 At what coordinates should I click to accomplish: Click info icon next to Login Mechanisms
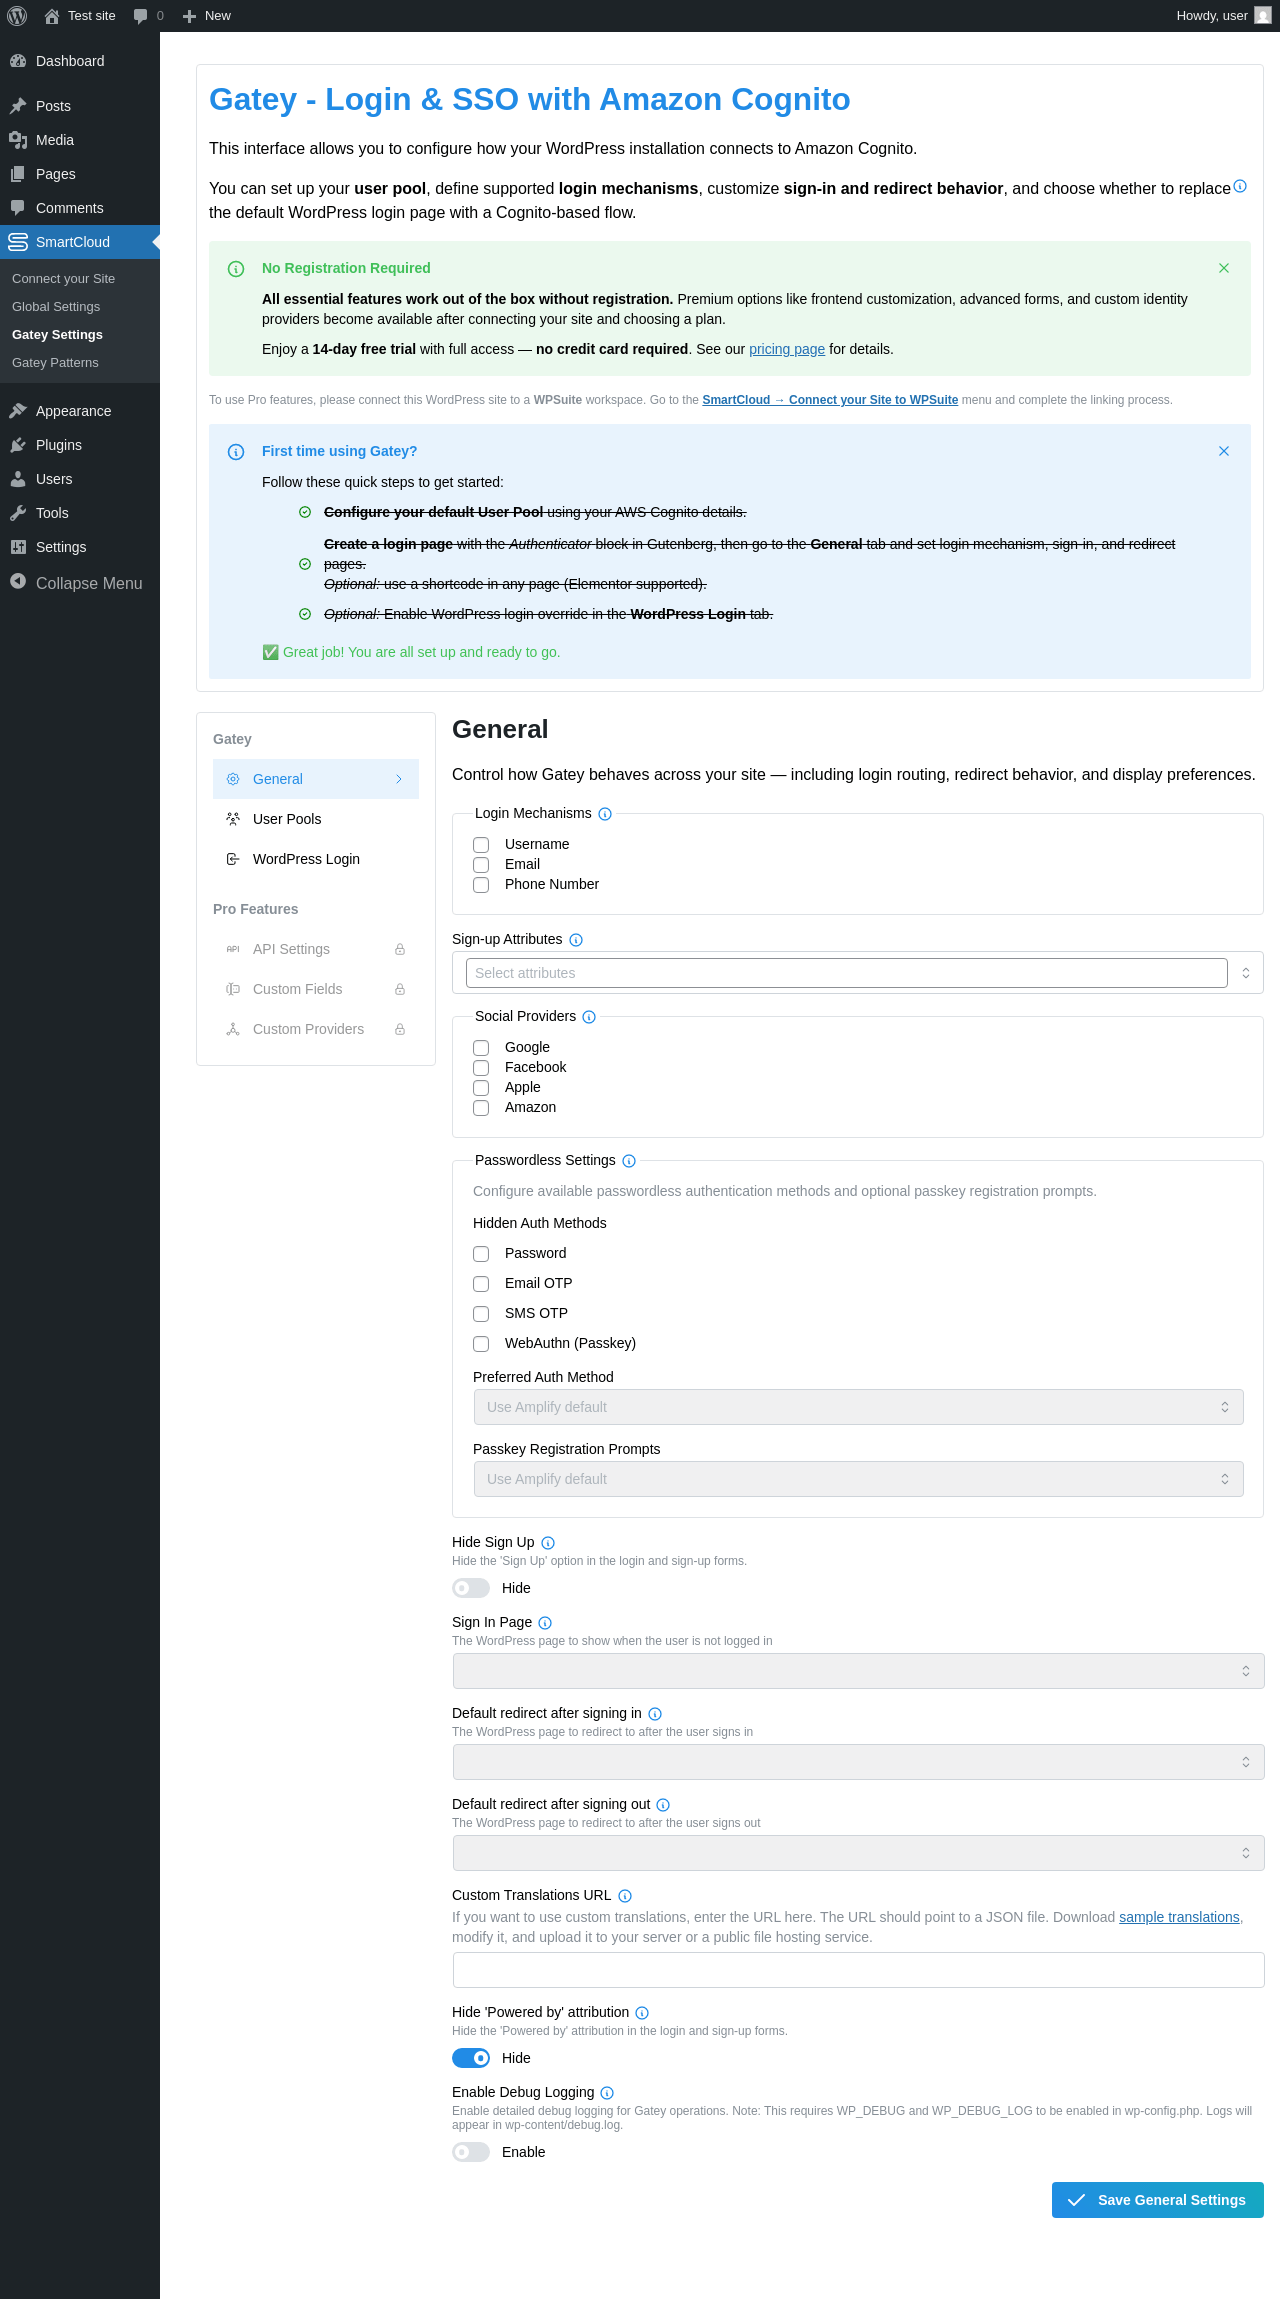[605, 814]
